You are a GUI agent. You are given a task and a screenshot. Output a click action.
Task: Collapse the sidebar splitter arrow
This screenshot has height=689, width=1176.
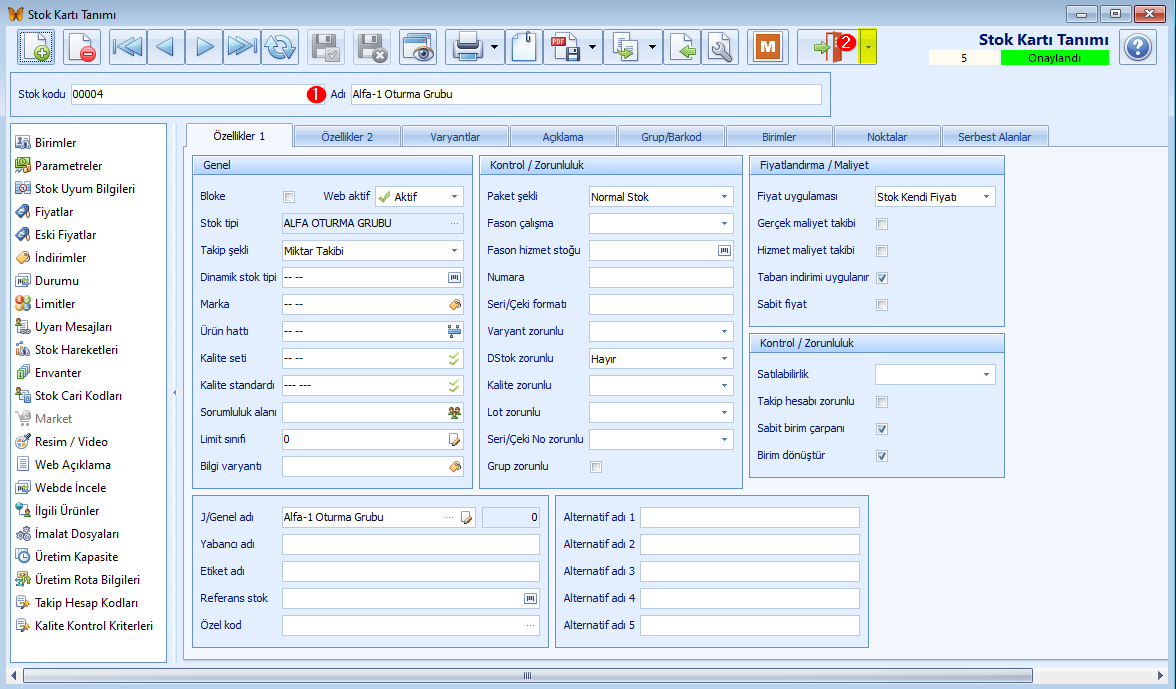pyautogui.click(x=175, y=392)
